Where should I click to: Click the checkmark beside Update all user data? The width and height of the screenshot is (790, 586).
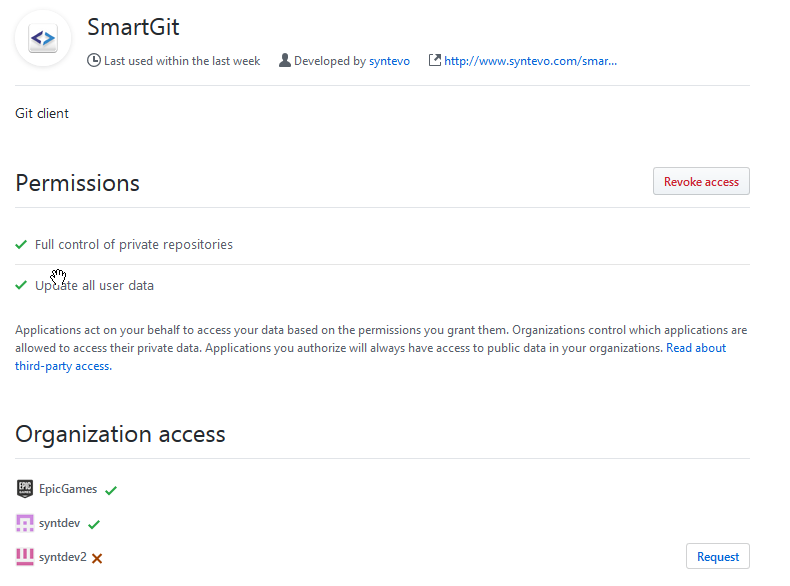[x=21, y=285]
